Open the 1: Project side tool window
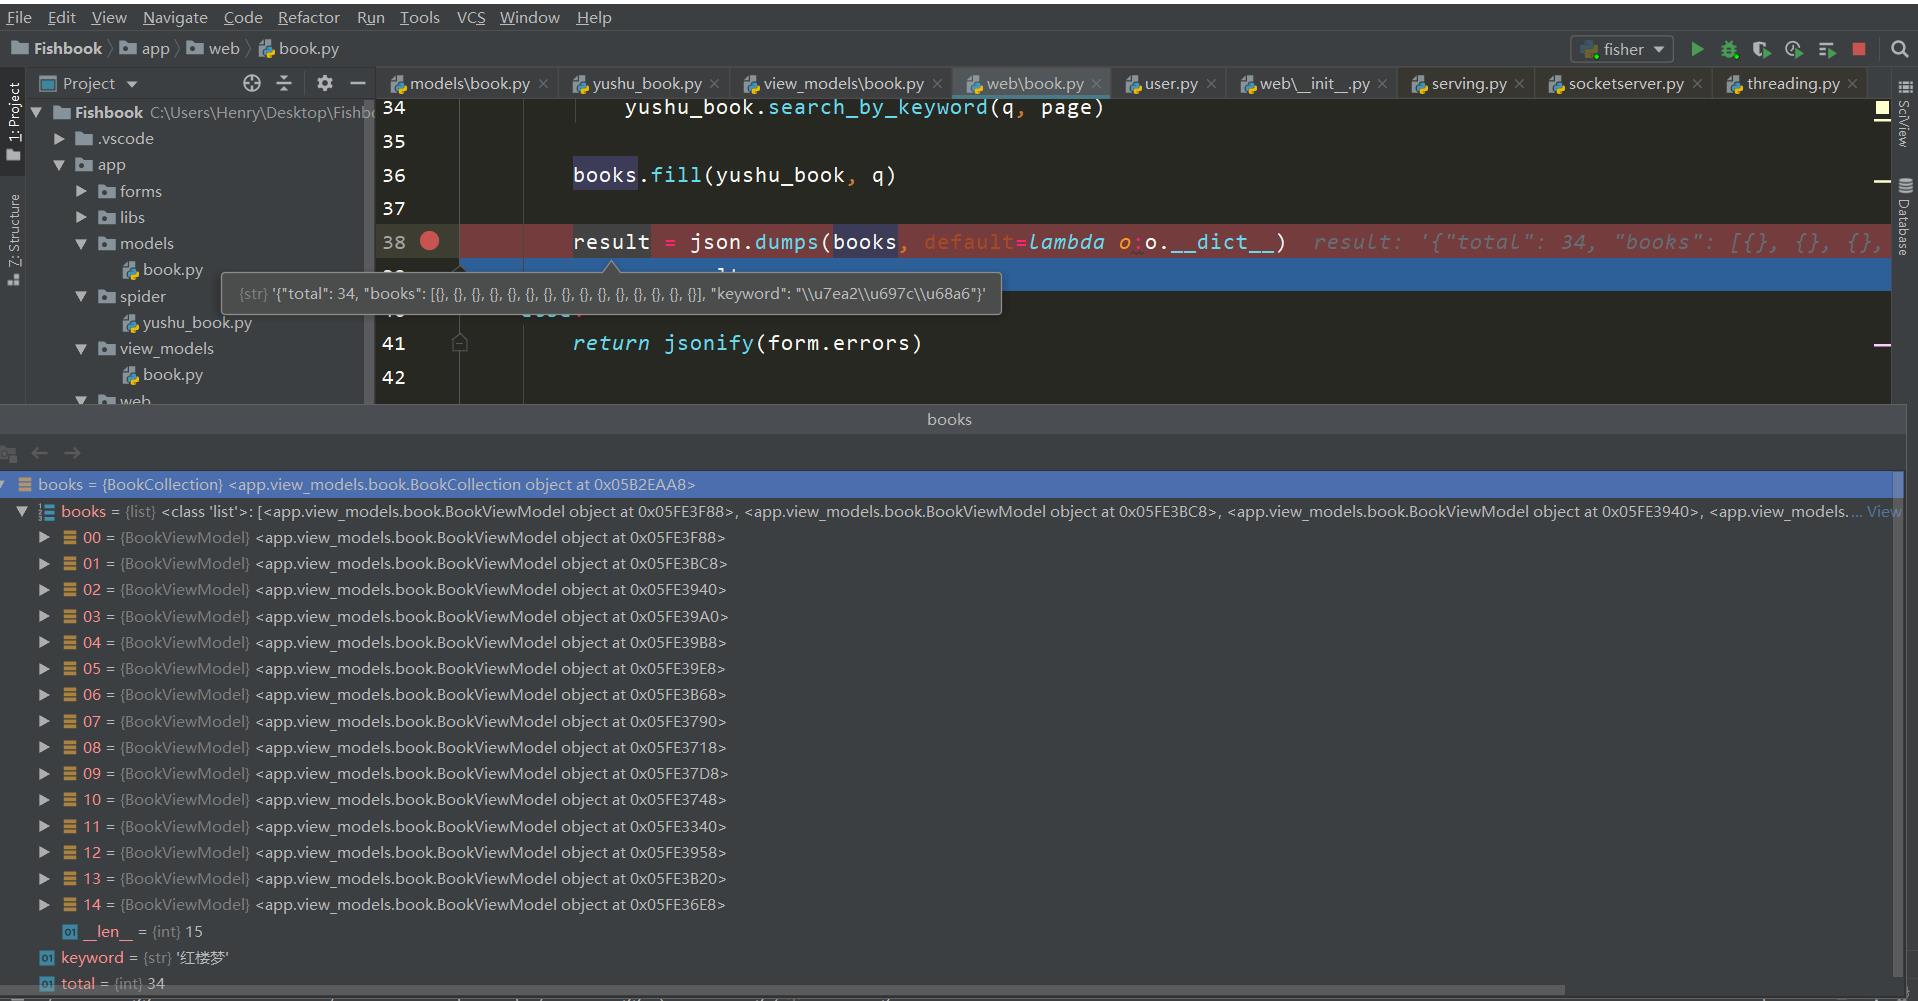Screen dimensions: 1918x1001 pyautogui.click(x=13, y=120)
